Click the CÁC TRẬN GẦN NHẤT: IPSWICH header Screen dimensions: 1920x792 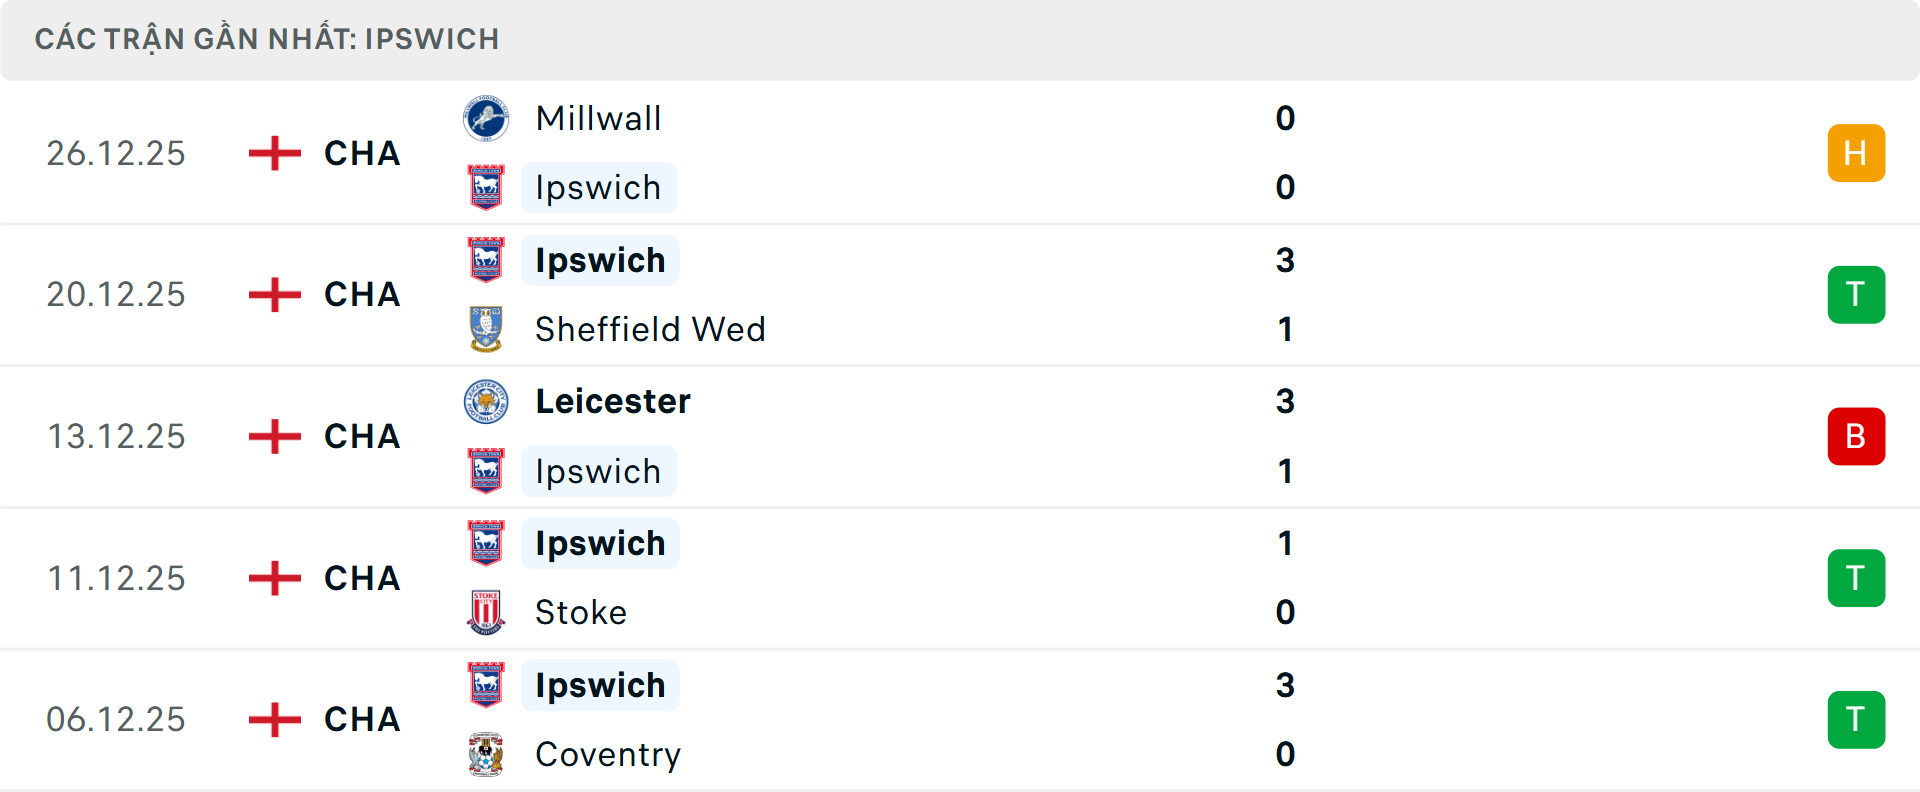point(268,38)
